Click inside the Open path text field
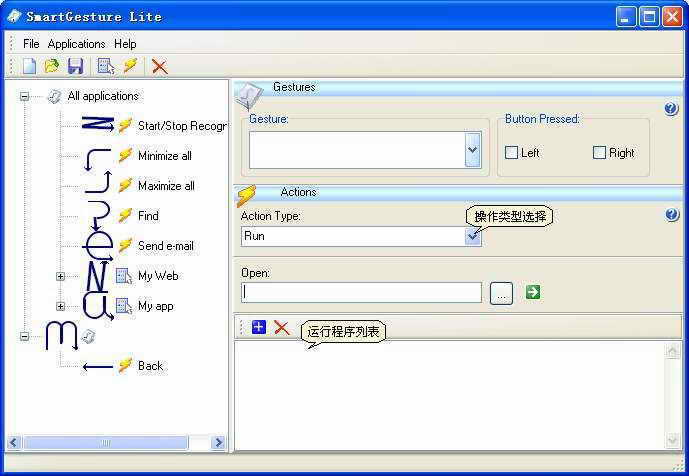The height and width of the screenshot is (476, 689). coord(361,292)
